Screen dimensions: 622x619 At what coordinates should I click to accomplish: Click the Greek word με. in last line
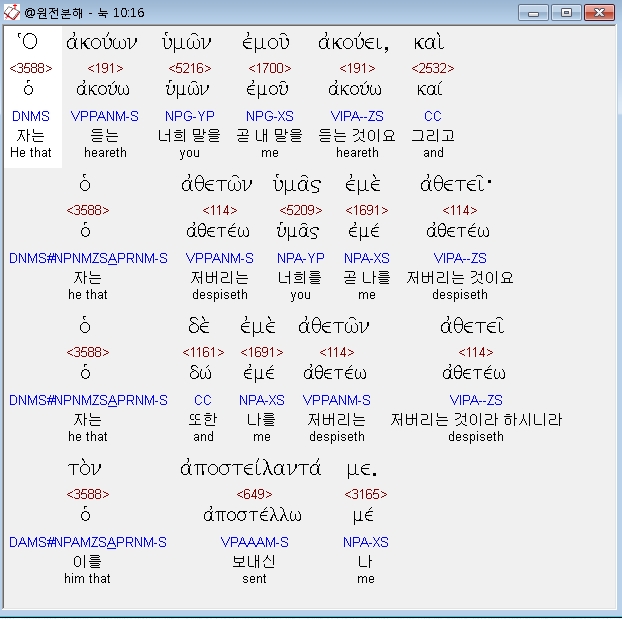(362, 471)
